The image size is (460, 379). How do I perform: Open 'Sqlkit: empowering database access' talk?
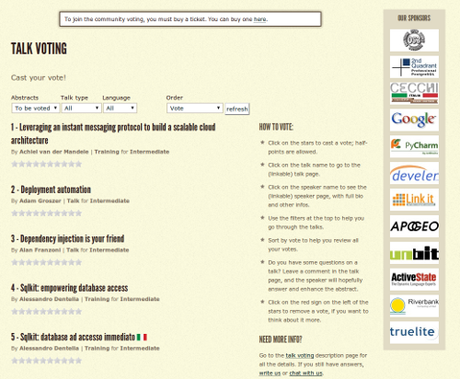[69, 288]
